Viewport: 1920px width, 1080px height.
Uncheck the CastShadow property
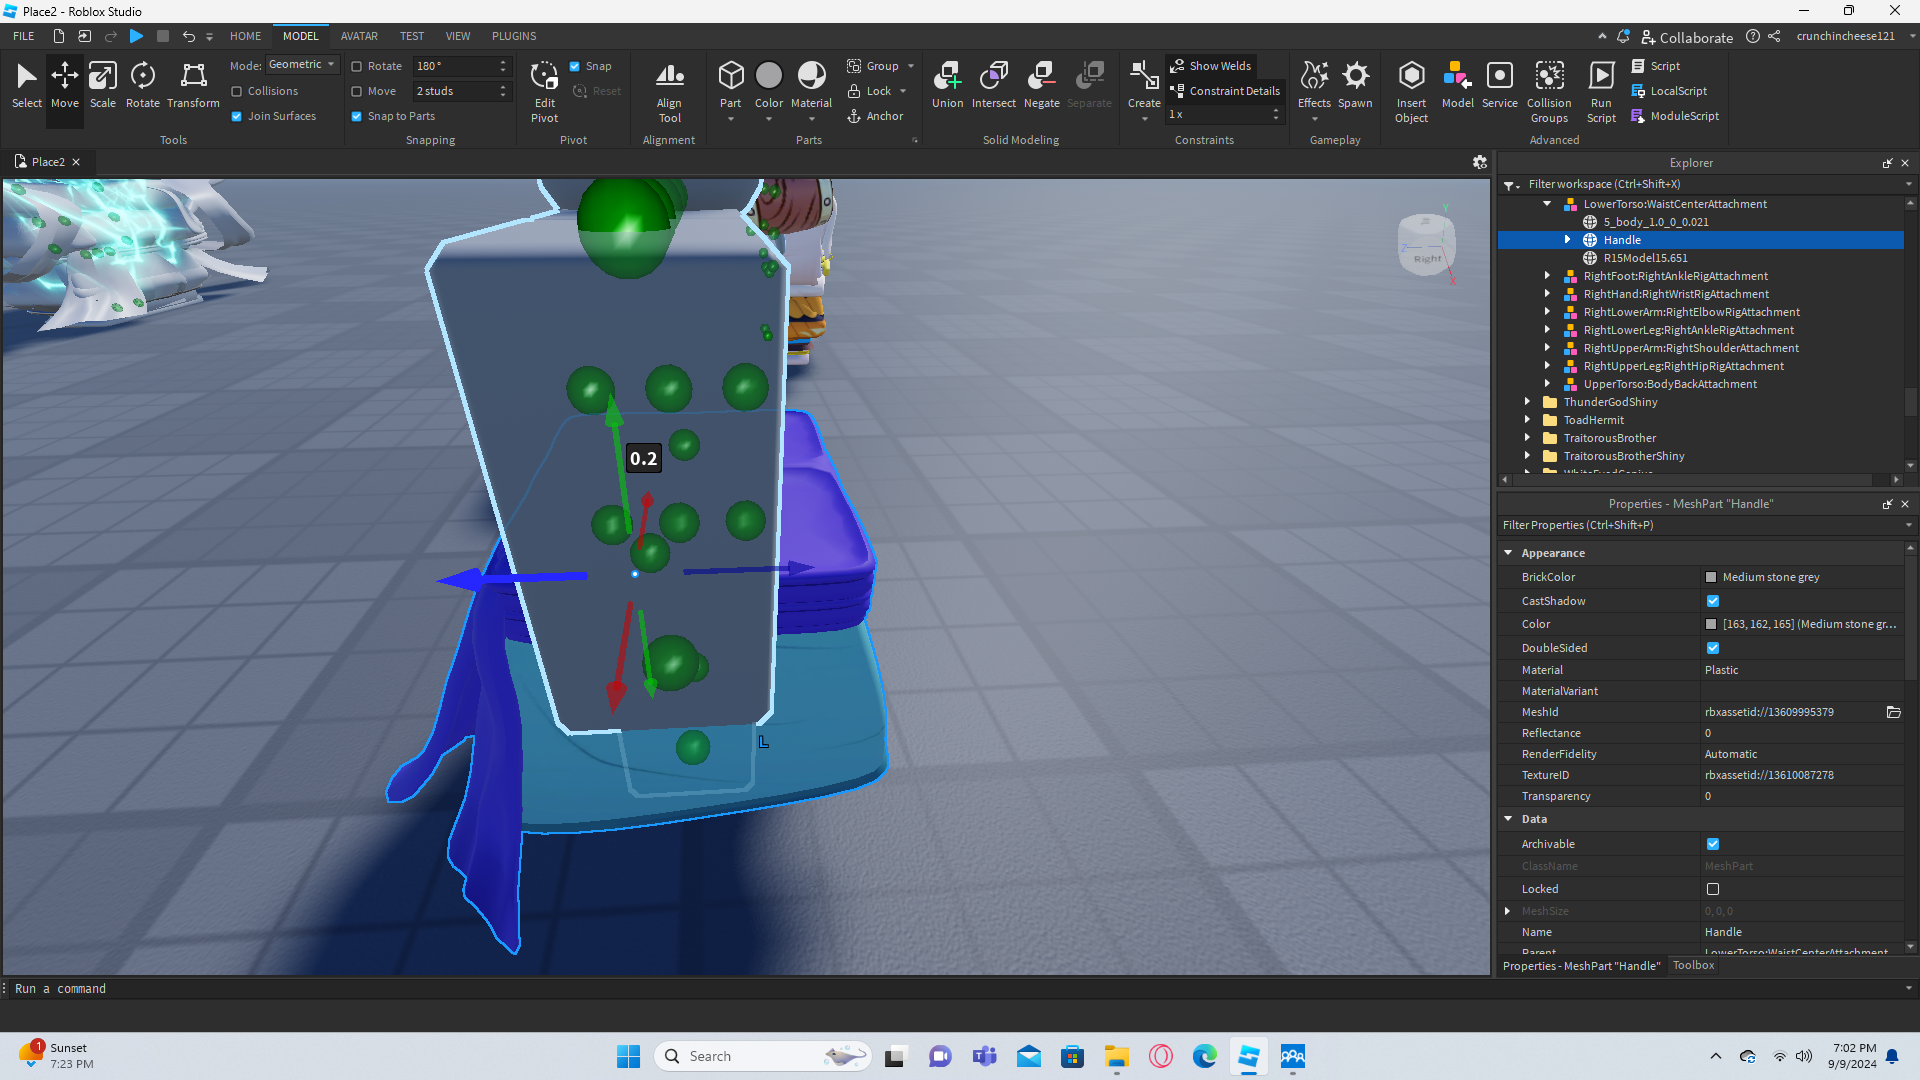pos(1713,601)
